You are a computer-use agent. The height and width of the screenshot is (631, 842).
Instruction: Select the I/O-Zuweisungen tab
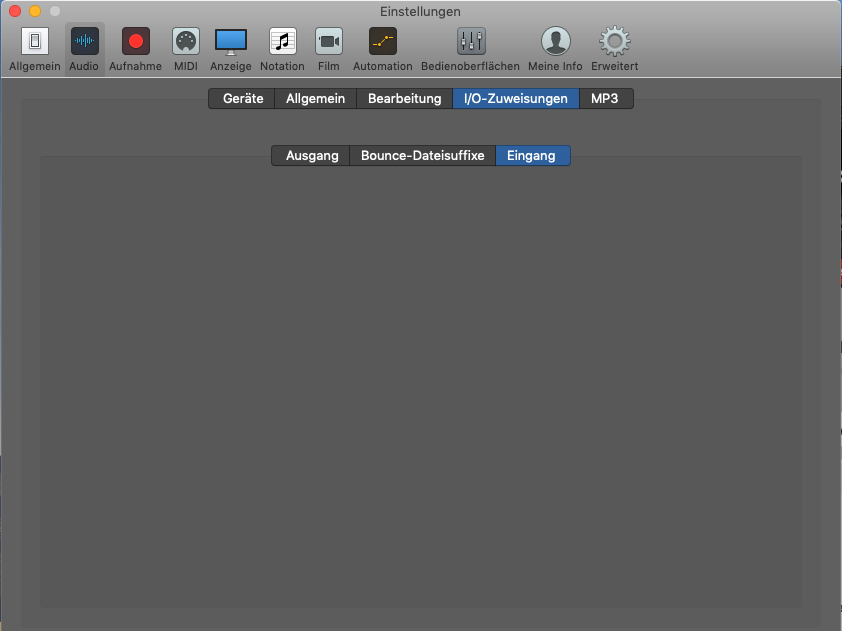click(x=516, y=99)
